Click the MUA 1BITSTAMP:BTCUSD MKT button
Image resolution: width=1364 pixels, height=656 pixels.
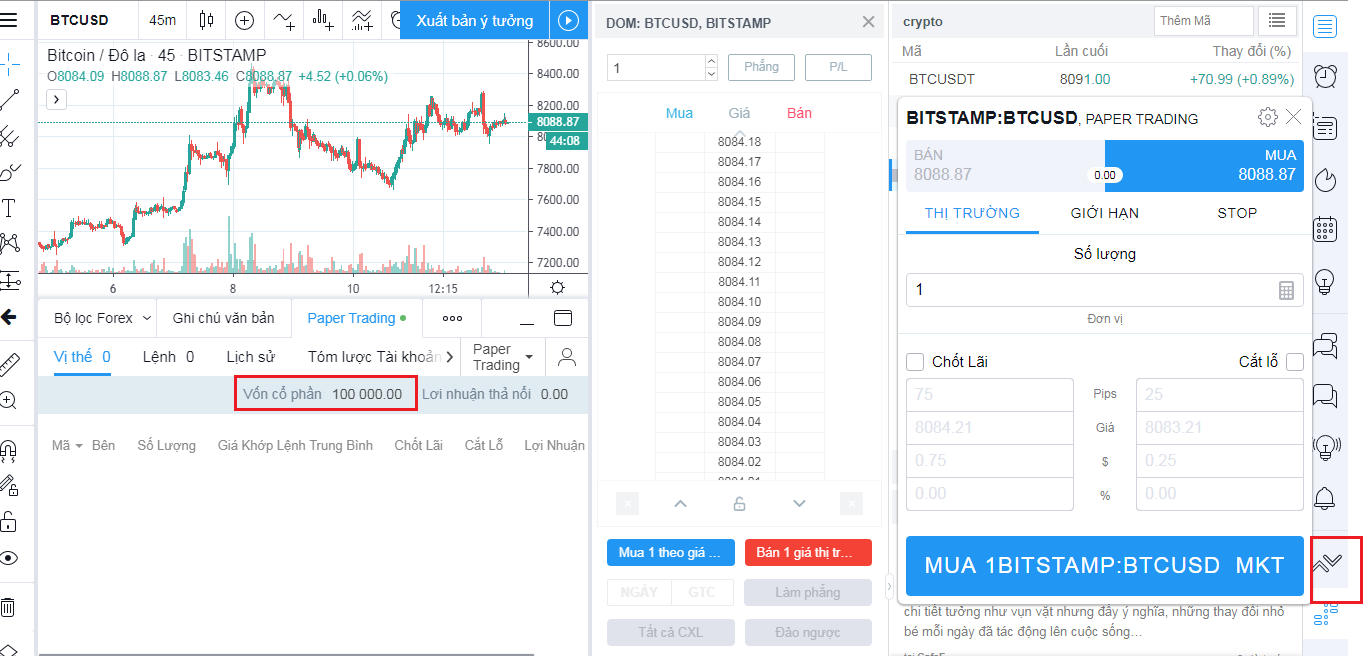(1104, 566)
